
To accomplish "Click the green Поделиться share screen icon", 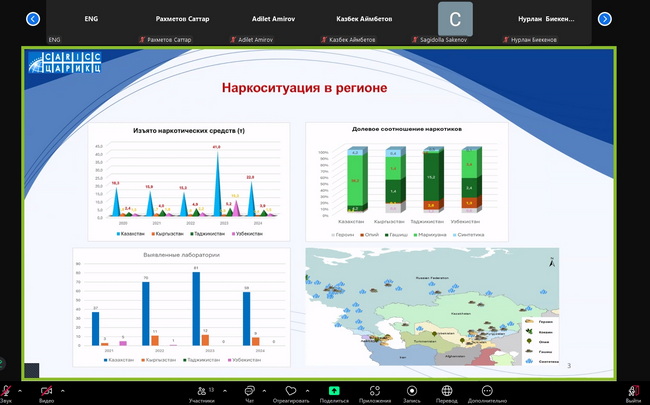I will [x=334, y=391].
